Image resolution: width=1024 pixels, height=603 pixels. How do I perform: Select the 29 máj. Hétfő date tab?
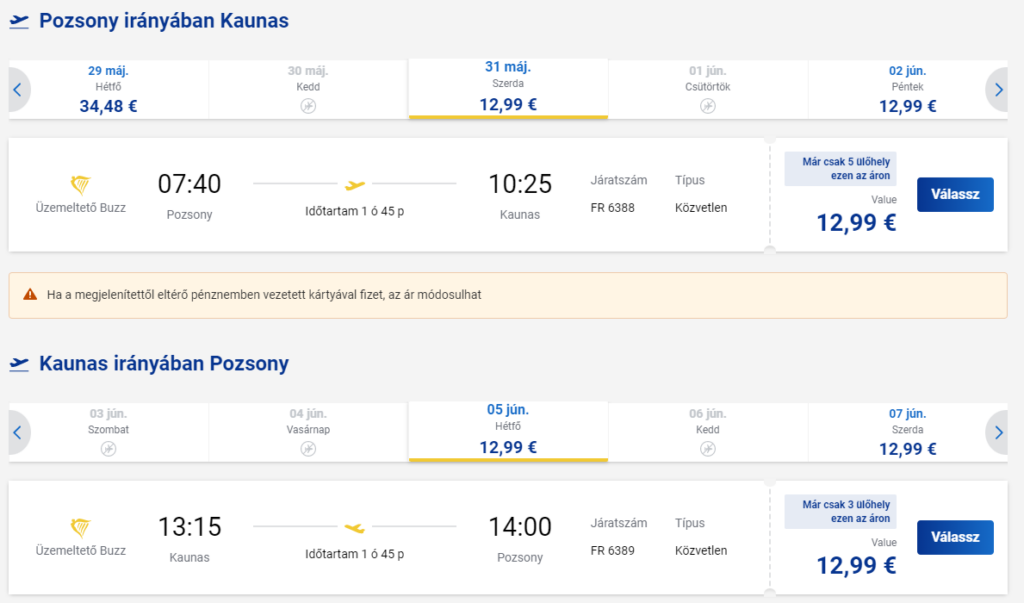108,90
